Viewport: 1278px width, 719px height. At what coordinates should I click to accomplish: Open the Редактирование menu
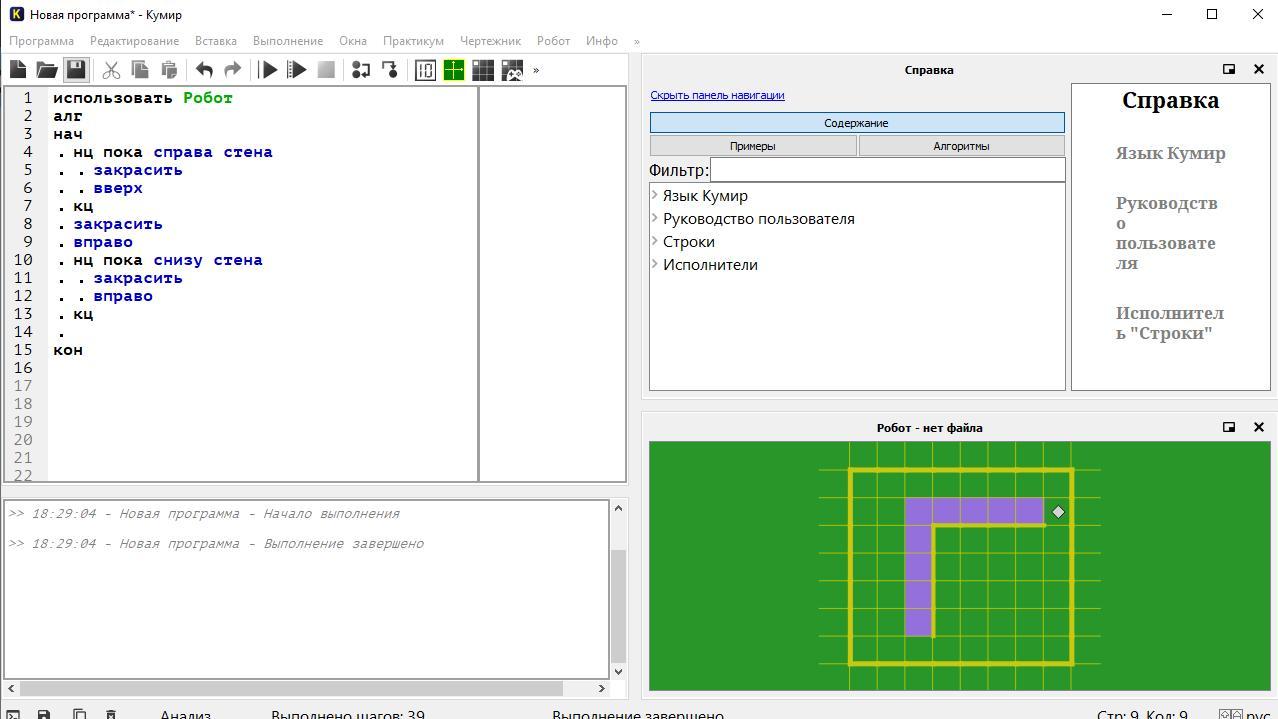134,41
